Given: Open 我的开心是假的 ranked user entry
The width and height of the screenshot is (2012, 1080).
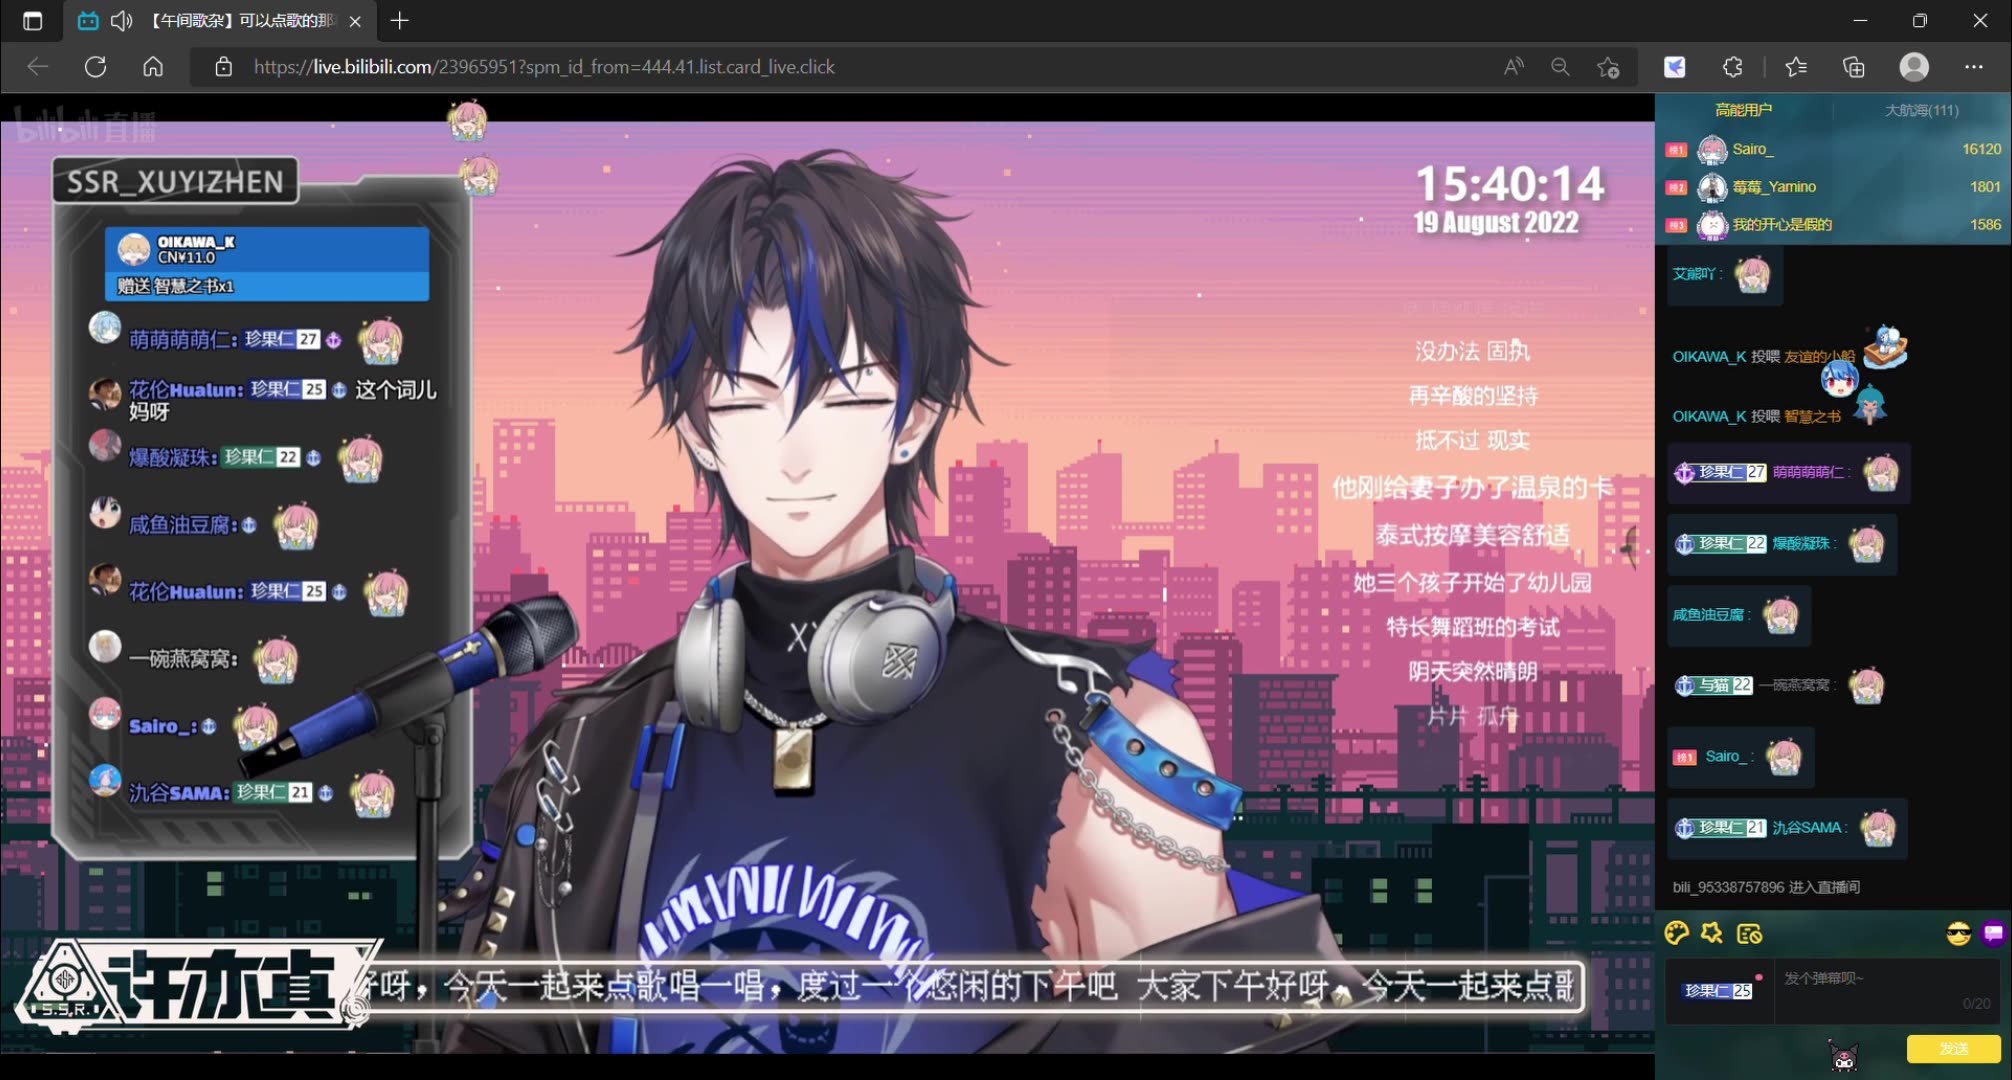Looking at the screenshot, I should (1833, 225).
